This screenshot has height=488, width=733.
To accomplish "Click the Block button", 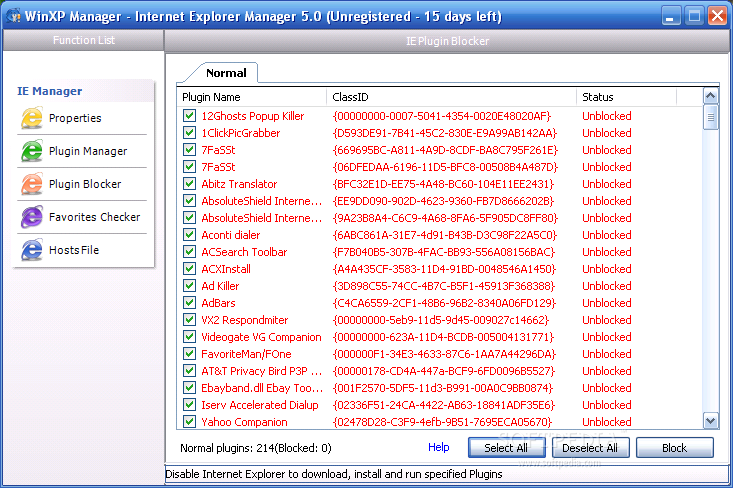I will click(x=674, y=448).
